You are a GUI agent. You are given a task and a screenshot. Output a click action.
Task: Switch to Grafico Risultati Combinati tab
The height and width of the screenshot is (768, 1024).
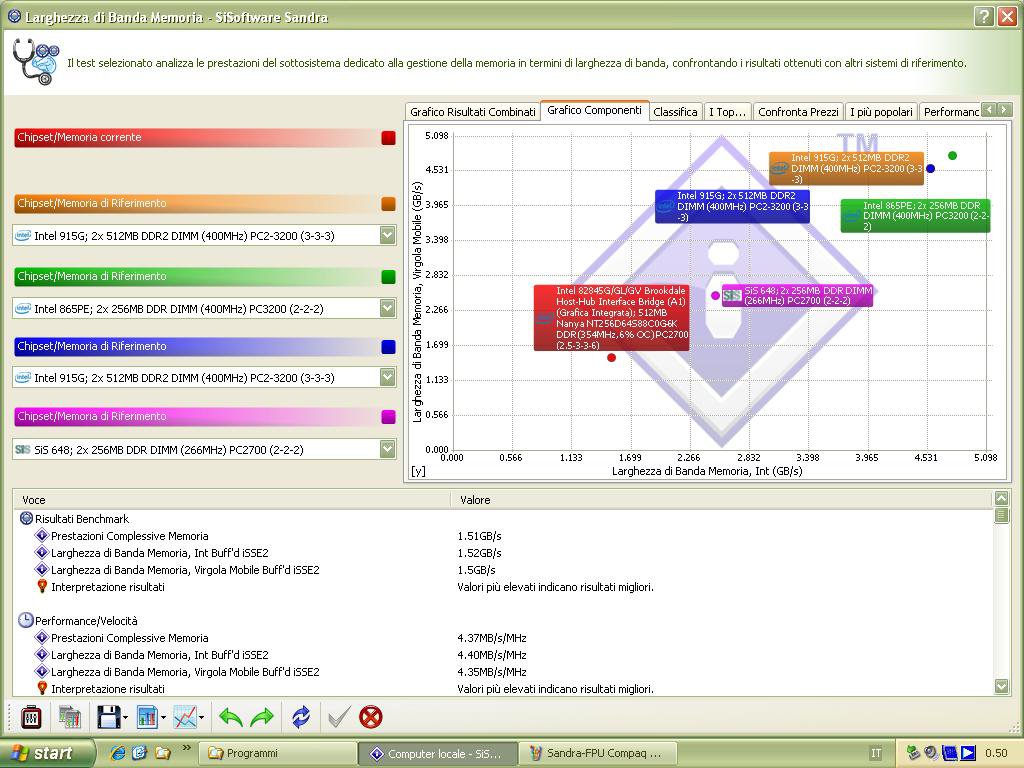(472, 112)
